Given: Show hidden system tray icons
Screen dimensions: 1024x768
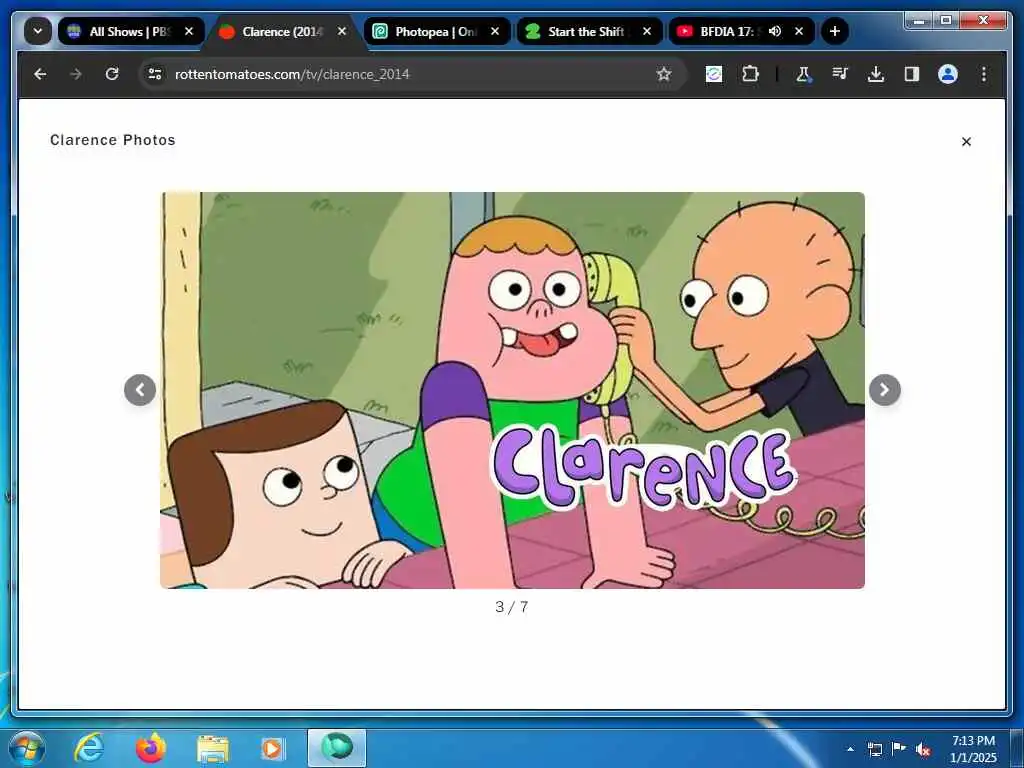Looking at the screenshot, I should pyautogui.click(x=850, y=749).
